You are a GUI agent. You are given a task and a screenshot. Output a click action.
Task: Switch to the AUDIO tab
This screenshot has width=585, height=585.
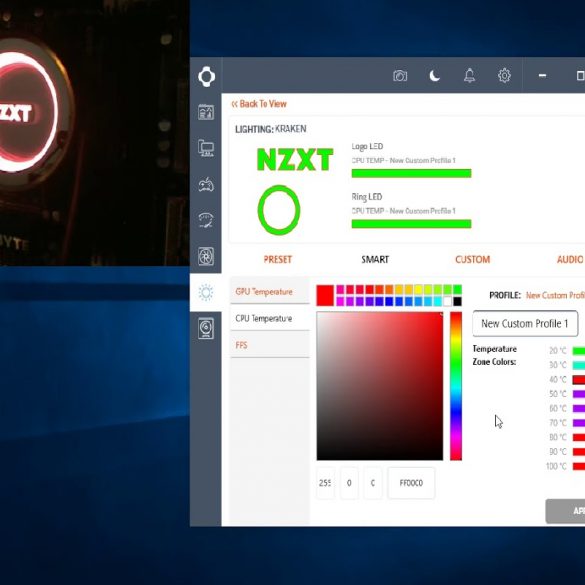point(570,259)
